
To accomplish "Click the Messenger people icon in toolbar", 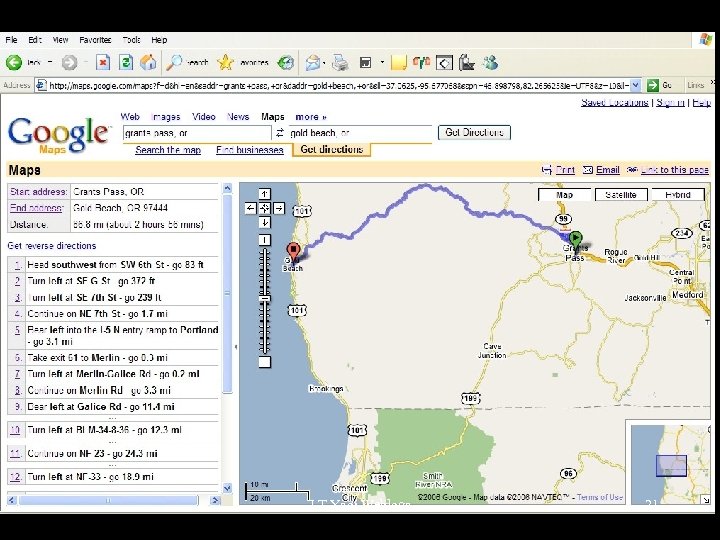I will pyautogui.click(x=490, y=62).
